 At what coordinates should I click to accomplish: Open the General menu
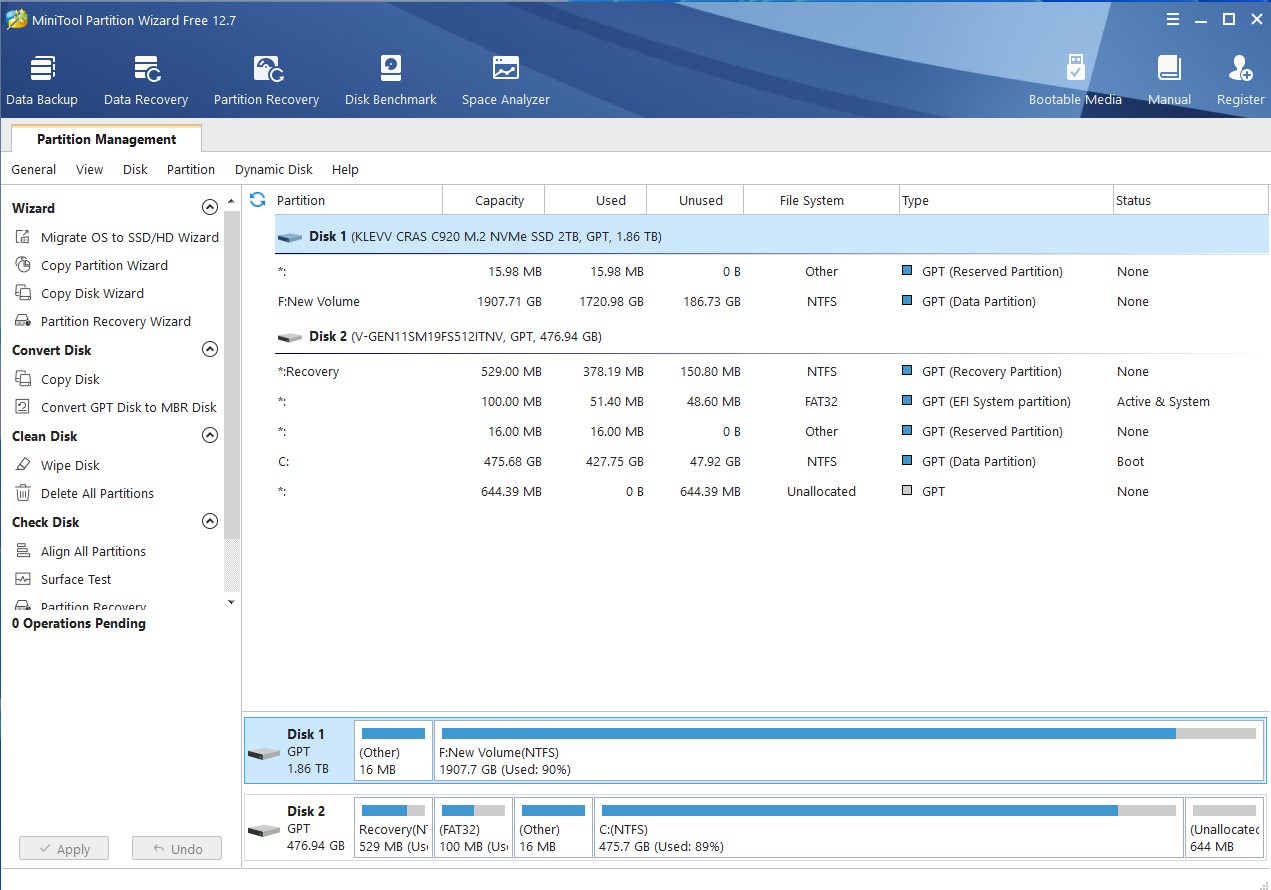point(34,169)
